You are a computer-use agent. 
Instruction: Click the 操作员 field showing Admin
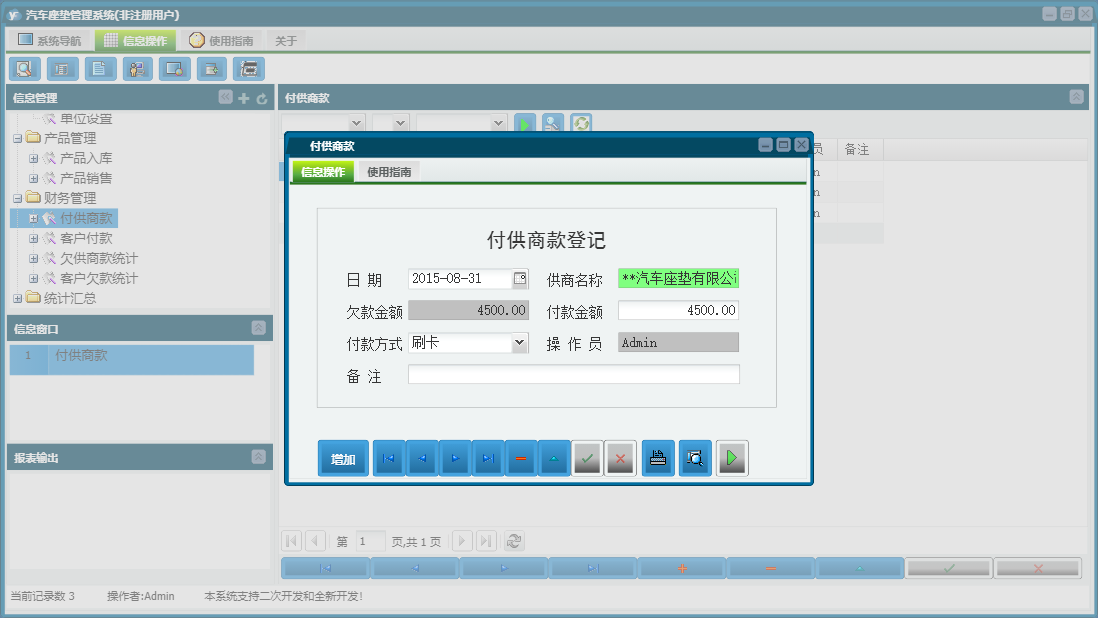679,342
